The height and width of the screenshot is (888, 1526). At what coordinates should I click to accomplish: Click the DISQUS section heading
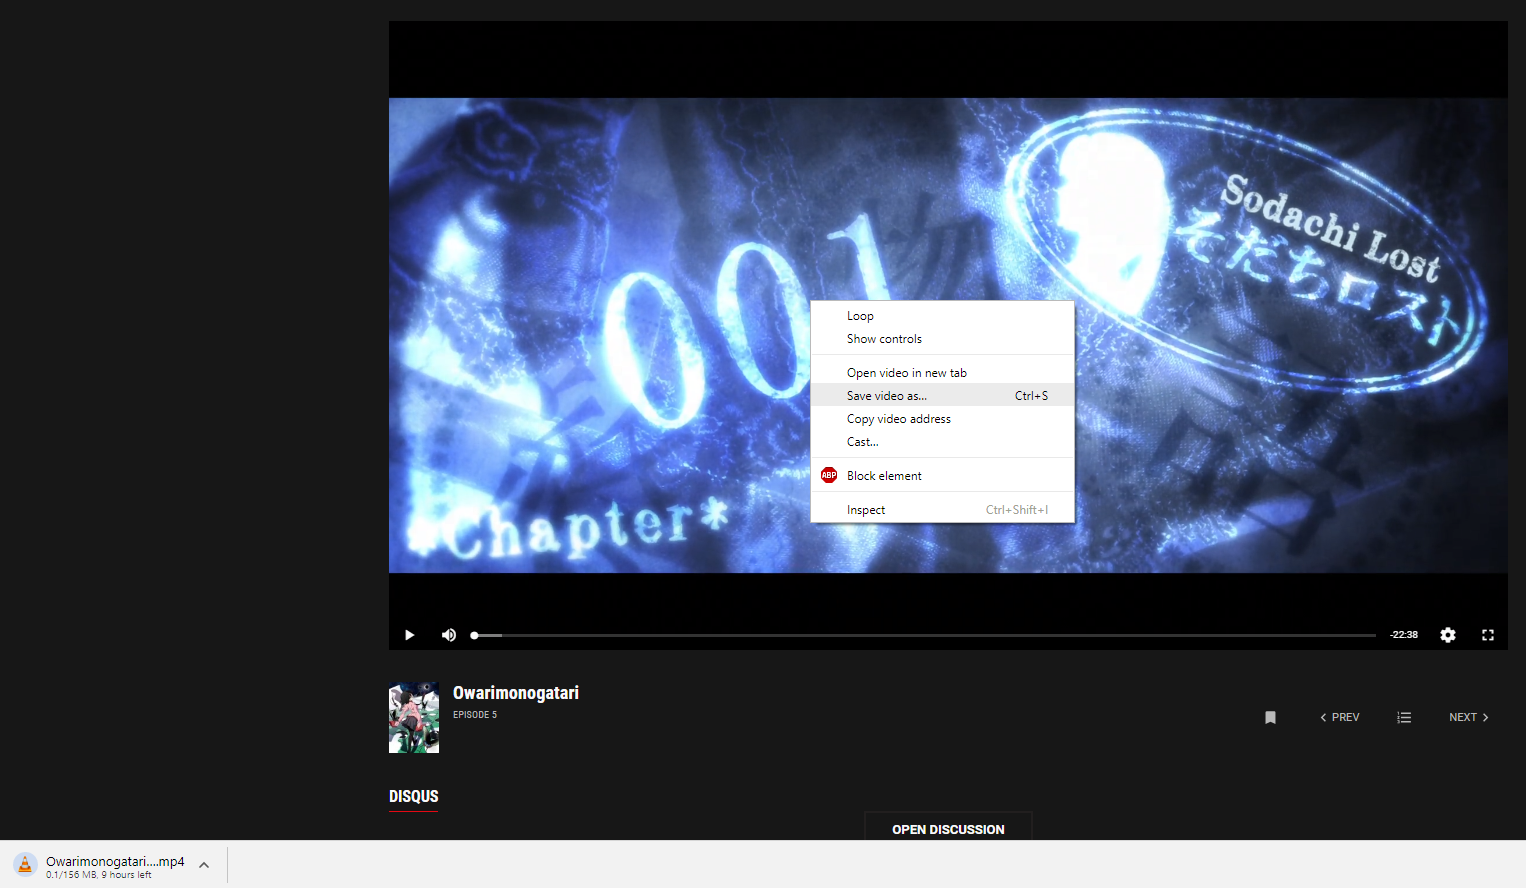click(x=414, y=796)
